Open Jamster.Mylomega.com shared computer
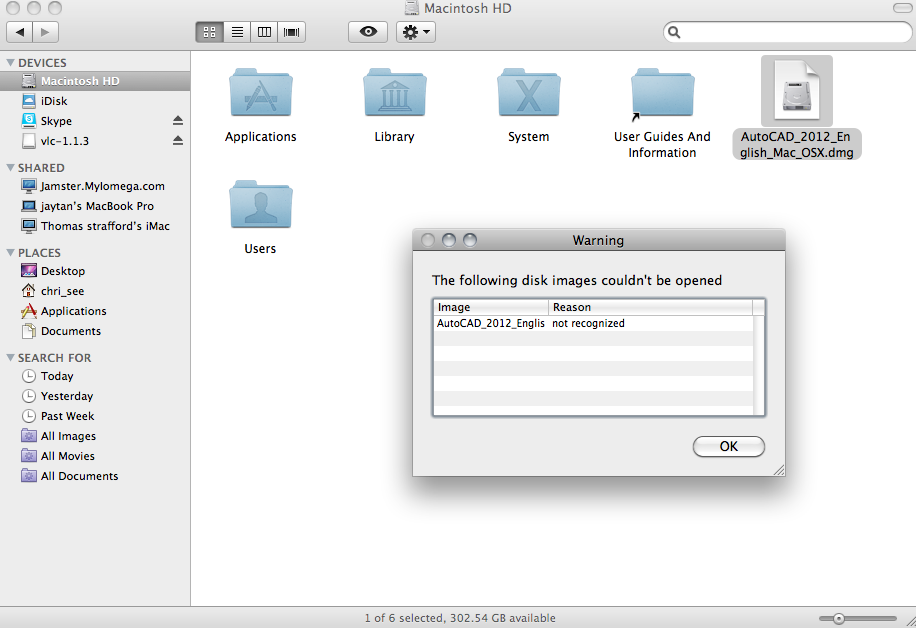 click(95, 186)
